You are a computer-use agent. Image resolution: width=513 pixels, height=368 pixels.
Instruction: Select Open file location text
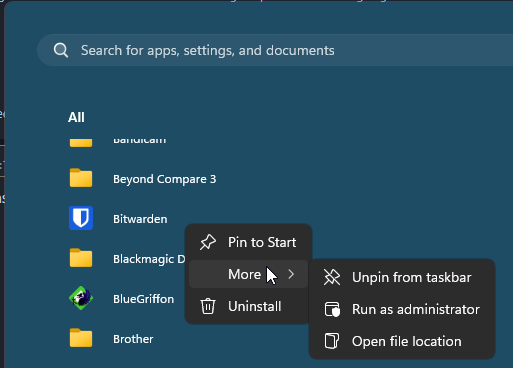click(407, 341)
